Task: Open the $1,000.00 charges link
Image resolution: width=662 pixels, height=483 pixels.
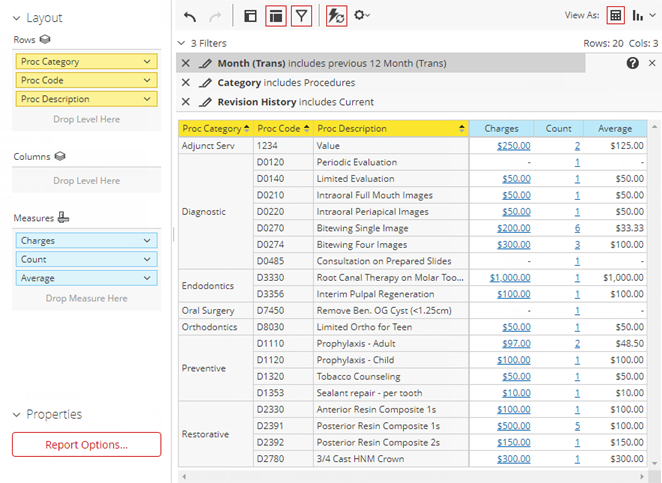Action: coord(510,279)
